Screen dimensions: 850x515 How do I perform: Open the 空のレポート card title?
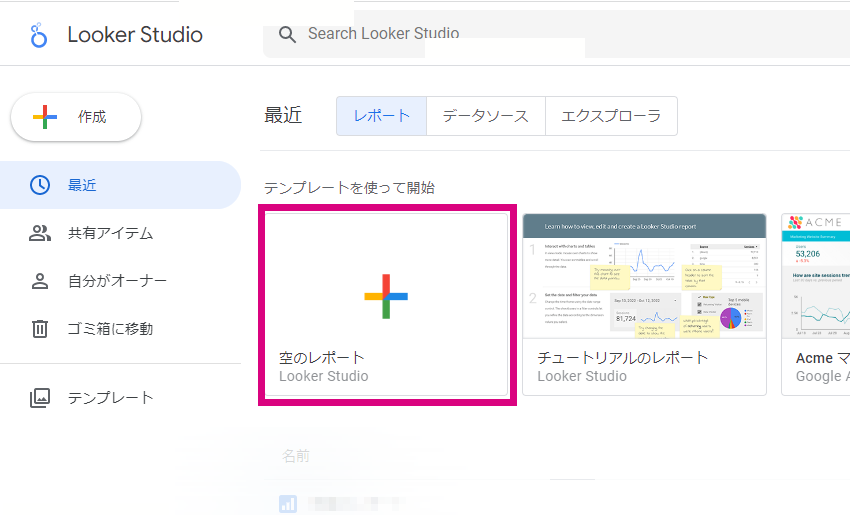tap(321, 358)
